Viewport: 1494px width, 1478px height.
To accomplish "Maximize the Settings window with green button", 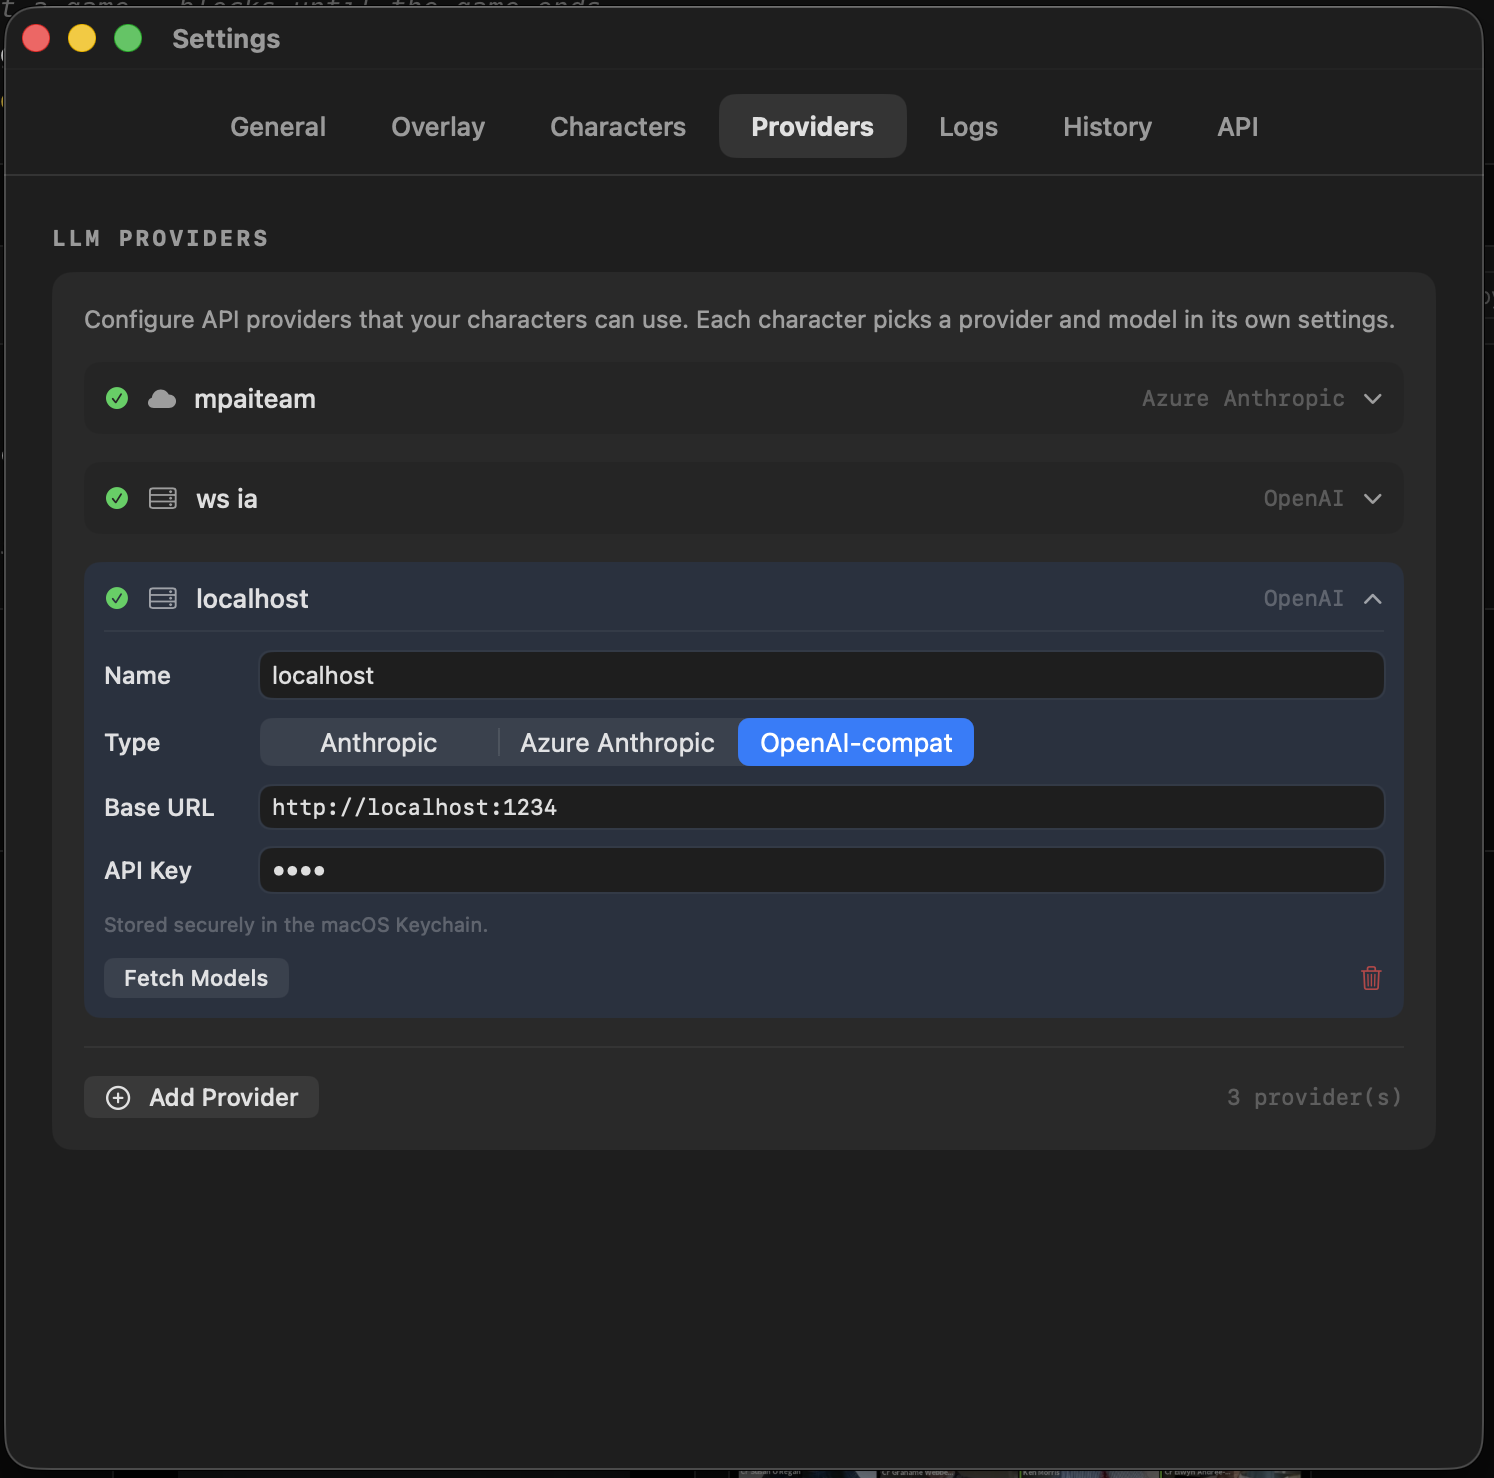I will tap(128, 38).
